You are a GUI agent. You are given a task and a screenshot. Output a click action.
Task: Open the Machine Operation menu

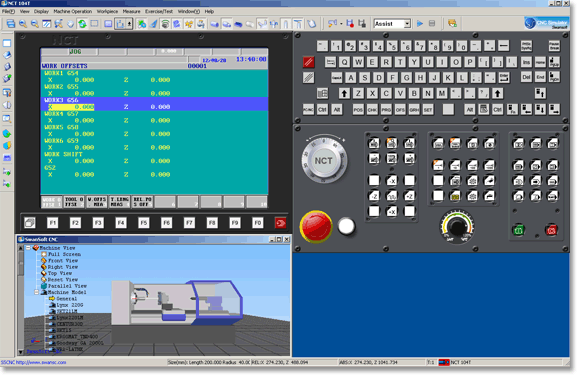click(x=73, y=11)
